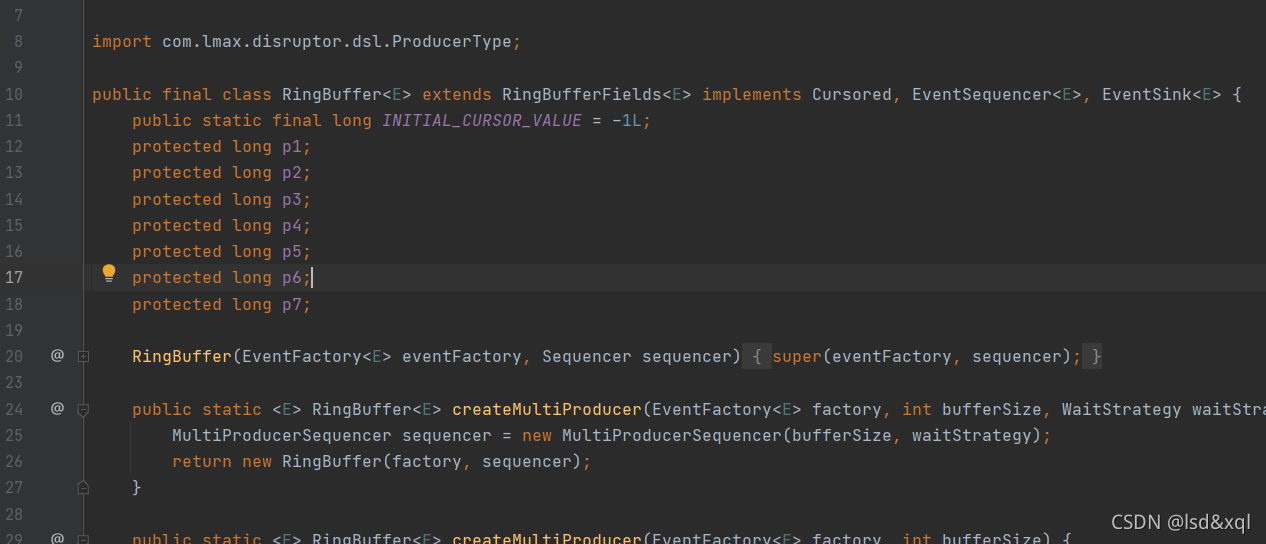
Task: Click line number 11 in the gutter
Action: (x=14, y=121)
